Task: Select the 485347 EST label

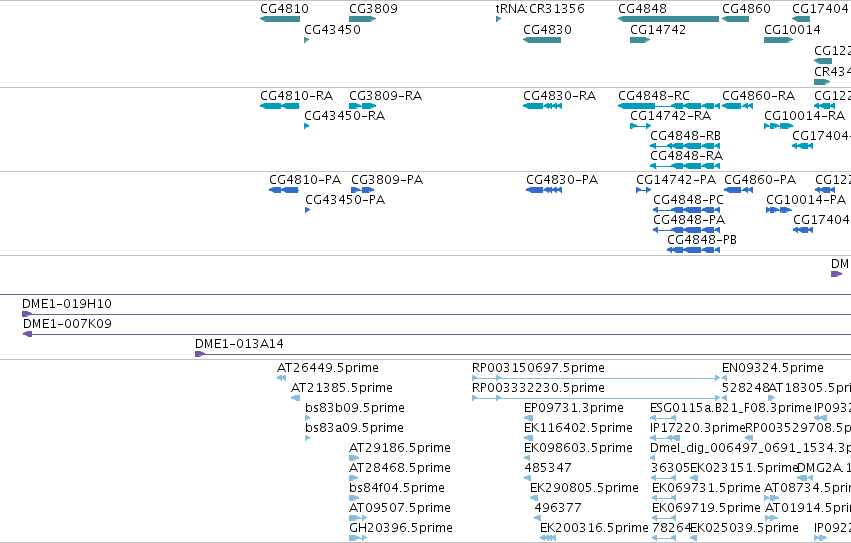Action: (x=548, y=468)
